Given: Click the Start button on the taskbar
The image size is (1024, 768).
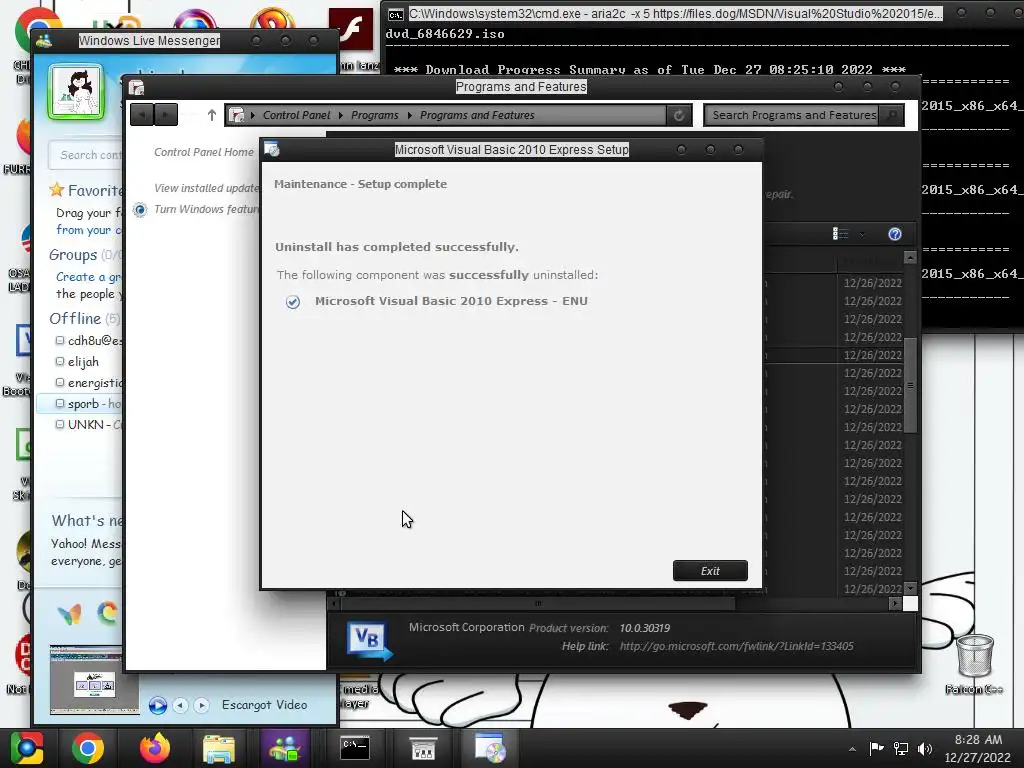Looking at the screenshot, I should point(26,748).
